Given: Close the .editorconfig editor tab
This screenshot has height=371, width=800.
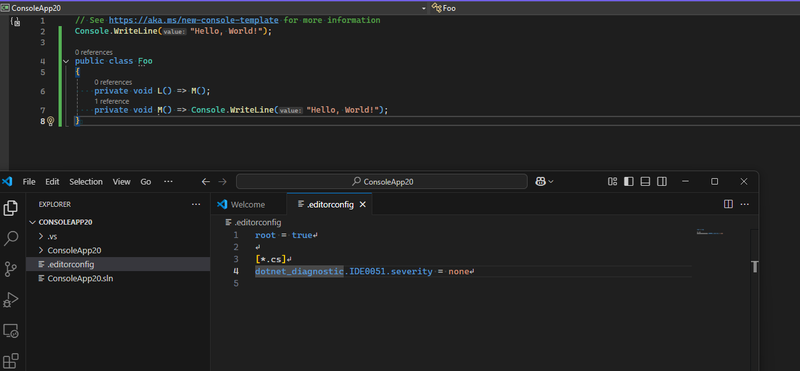Looking at the screenshot, I should (x=363, y=205).
